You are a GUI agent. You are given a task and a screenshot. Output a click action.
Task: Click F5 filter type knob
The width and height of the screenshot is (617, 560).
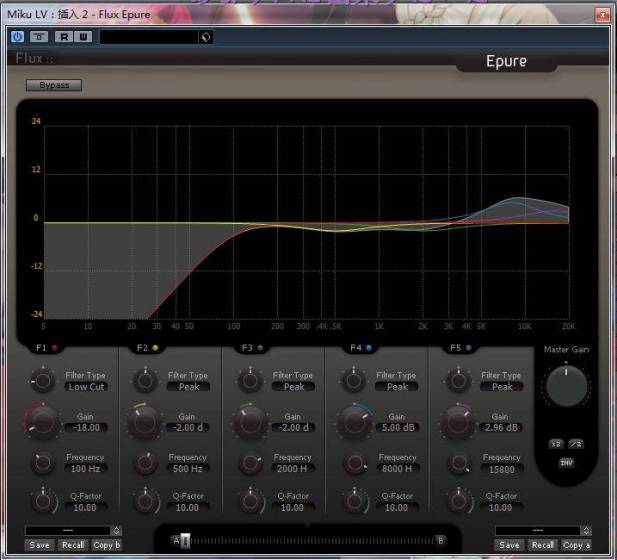[x=458, y=381]
